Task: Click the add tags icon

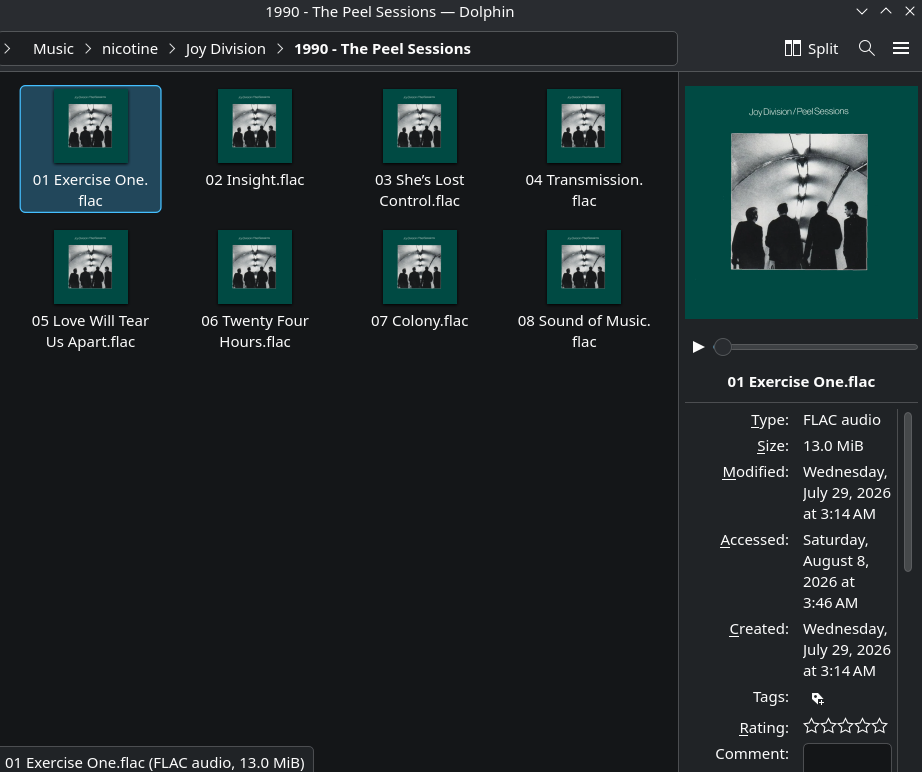Action: (817, 698)
